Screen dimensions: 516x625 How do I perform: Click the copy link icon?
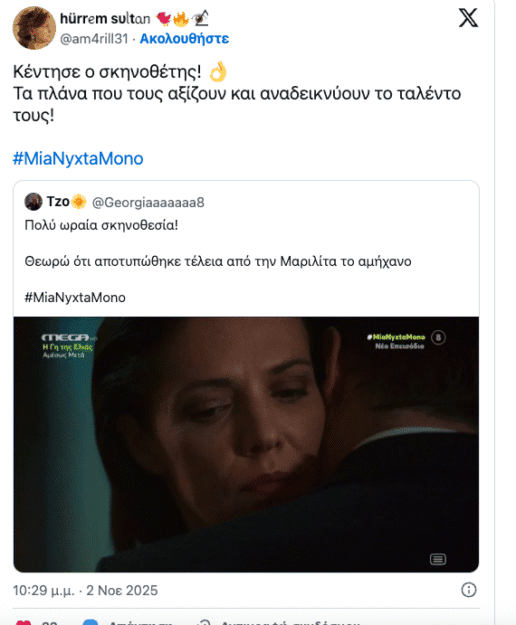click(204, 622)
